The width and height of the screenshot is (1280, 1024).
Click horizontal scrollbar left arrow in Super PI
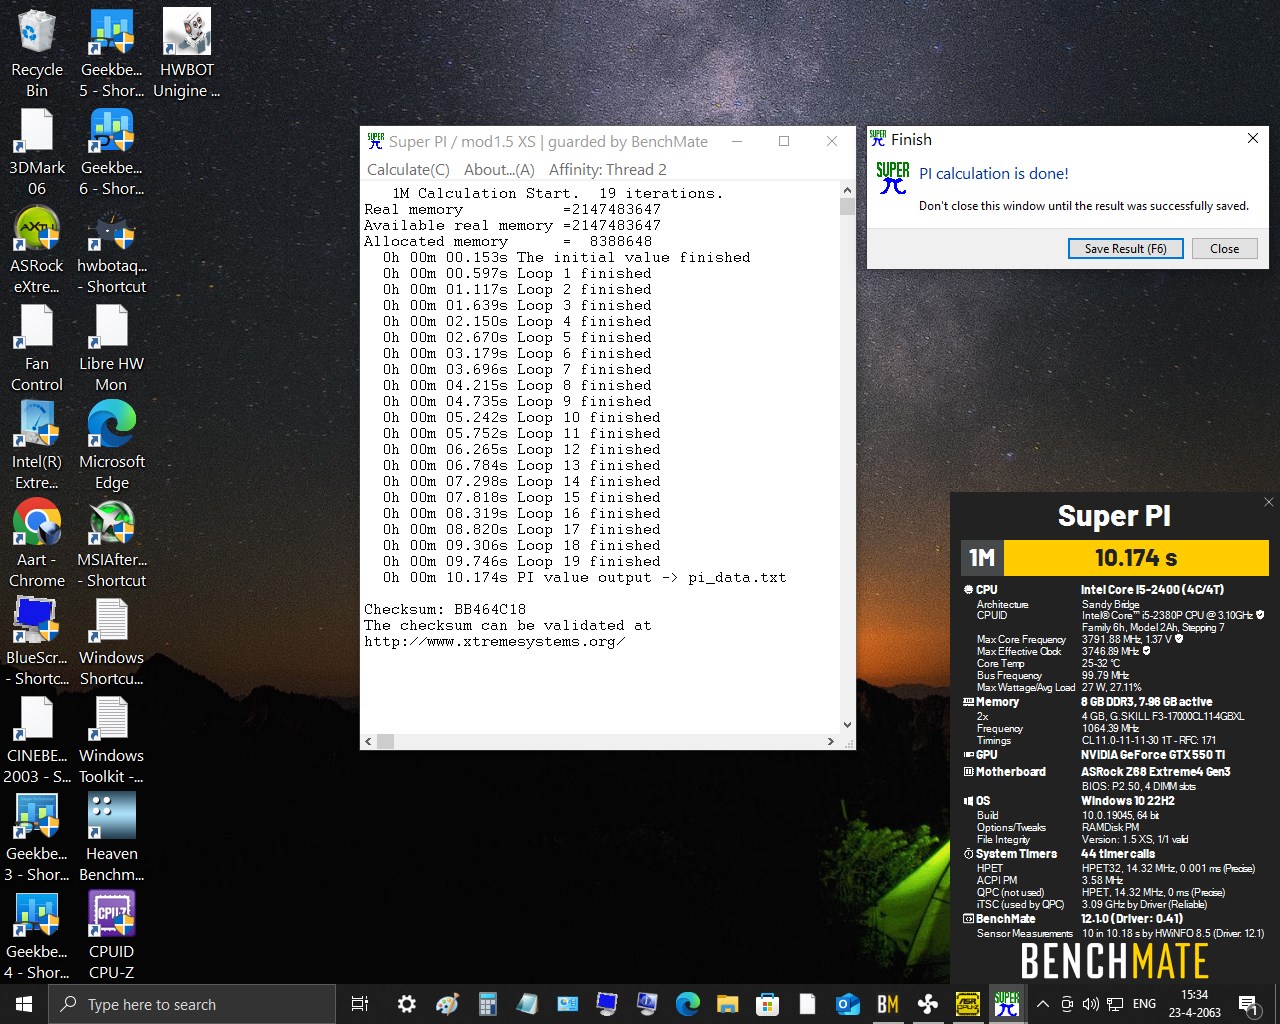click(369, 741)
